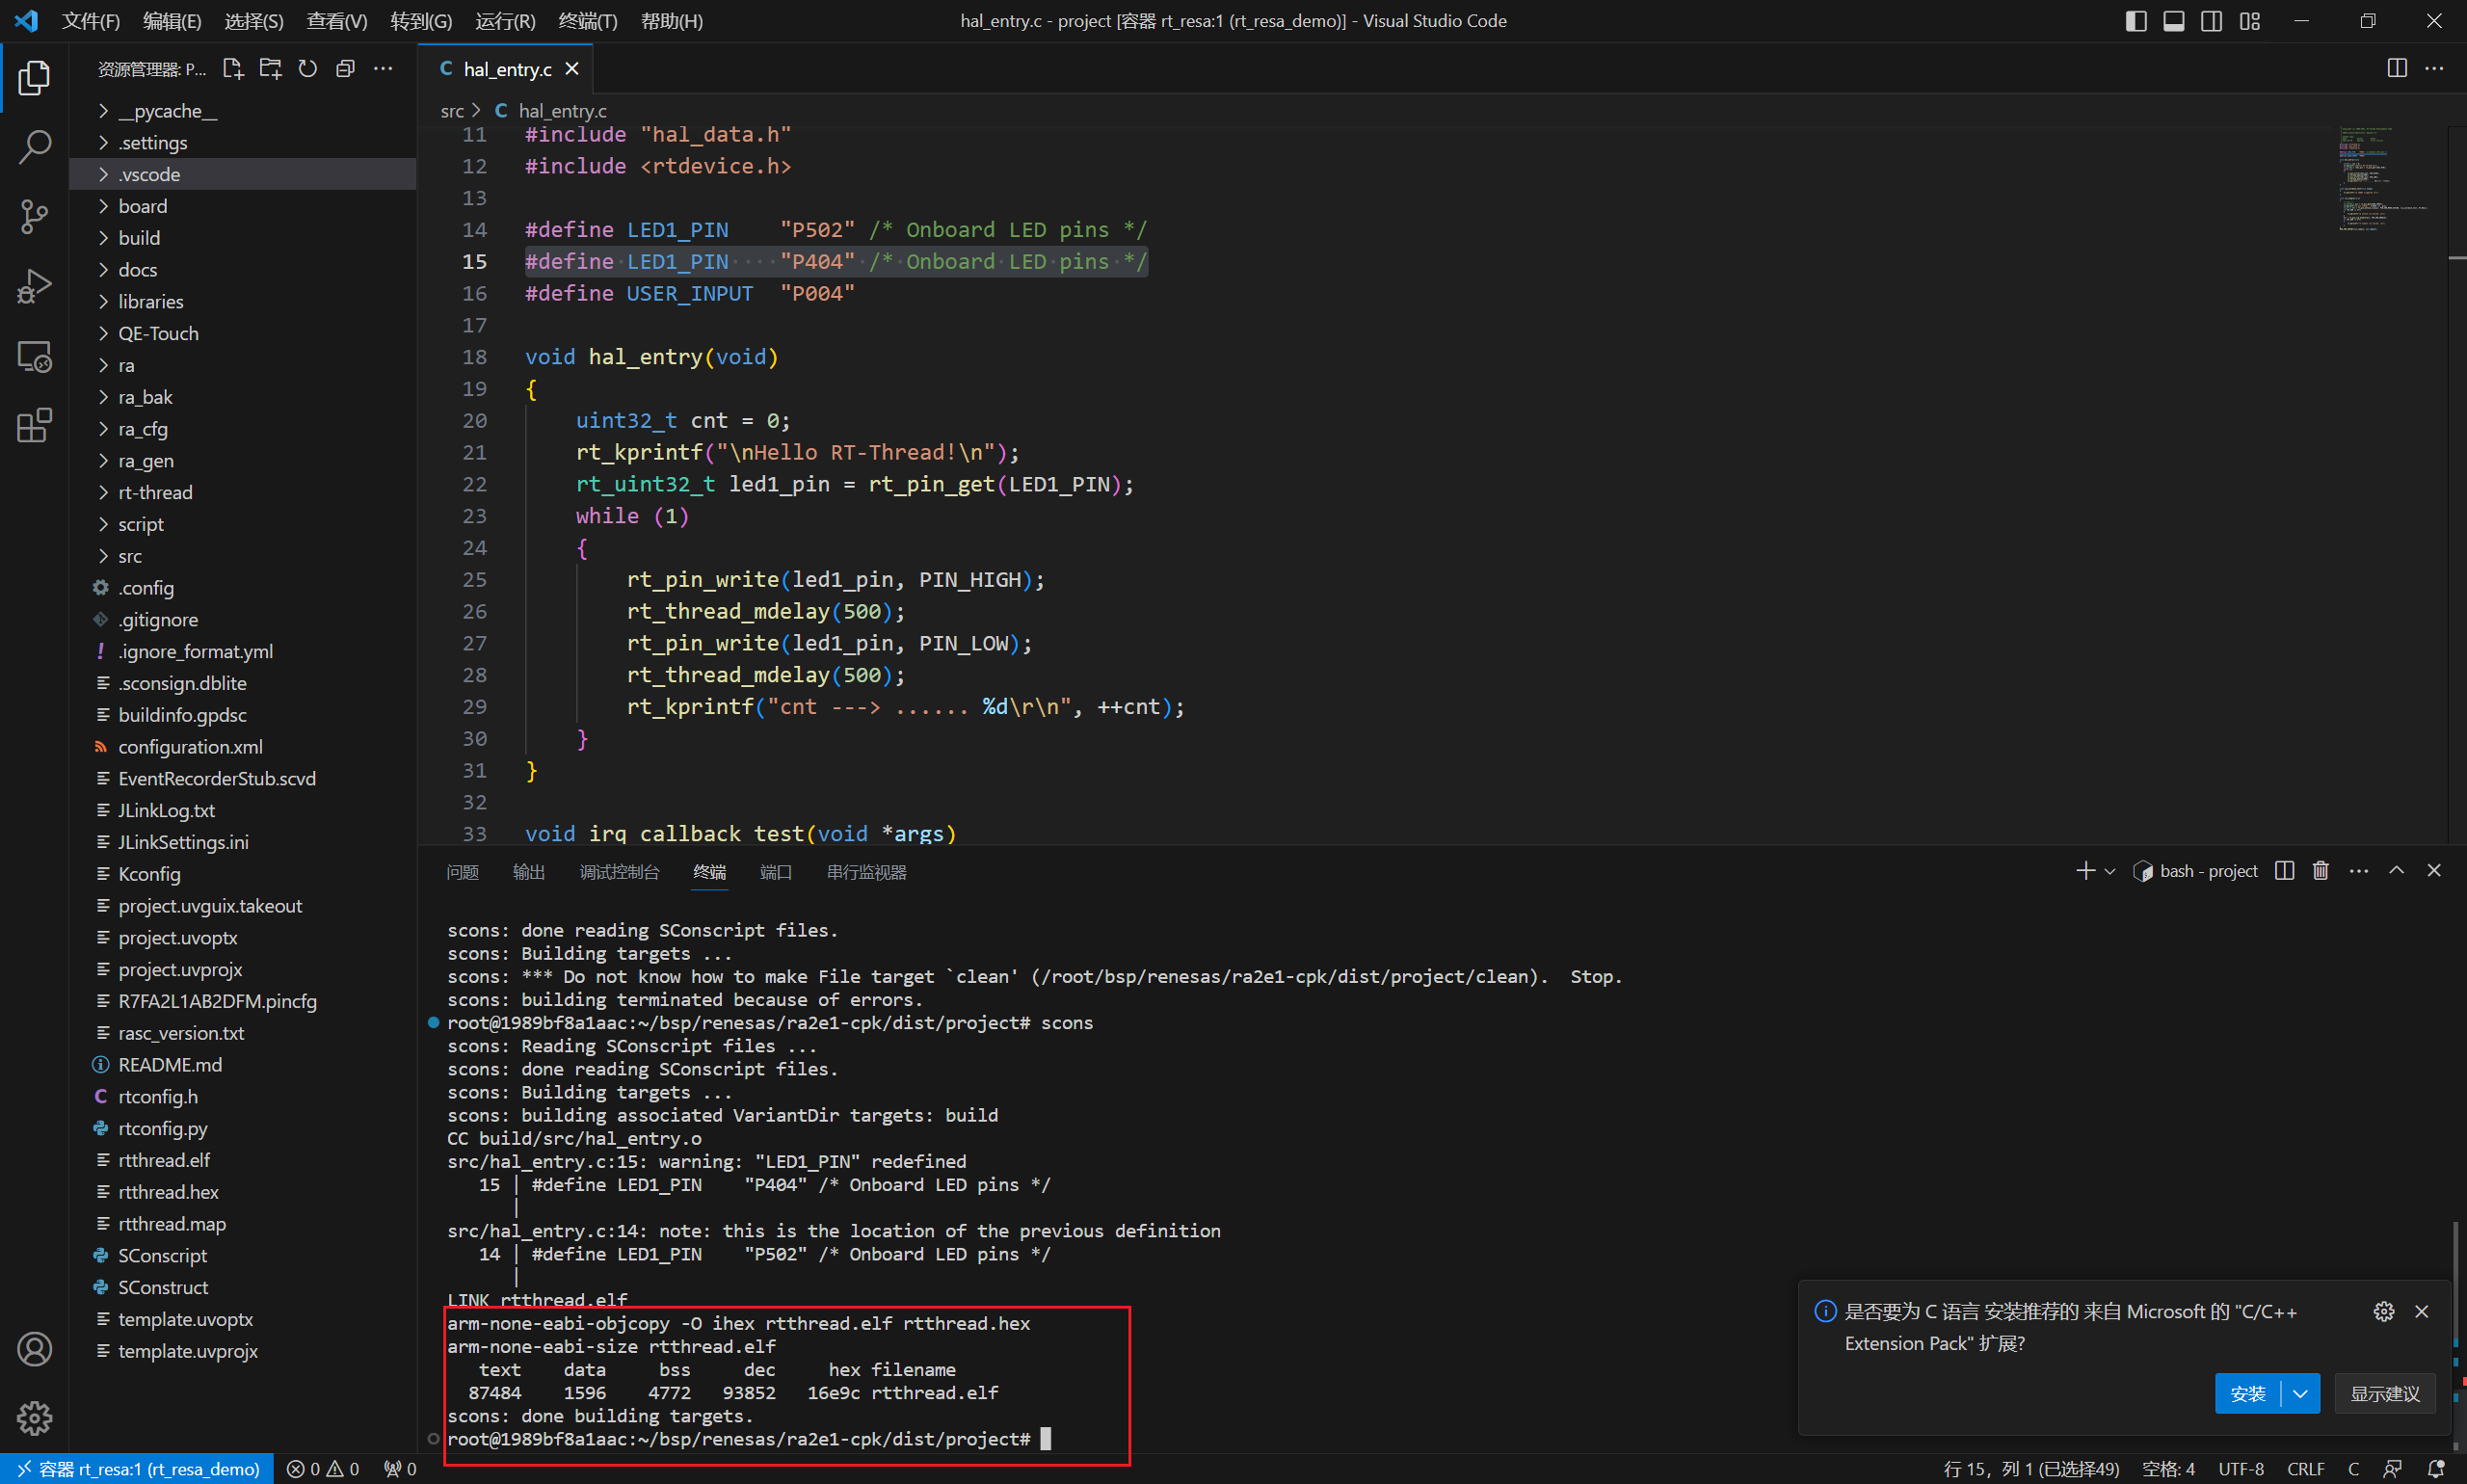Click the bash - project terminal label
This screenshot has height=1484, width=2467.
pos(2197,871)
